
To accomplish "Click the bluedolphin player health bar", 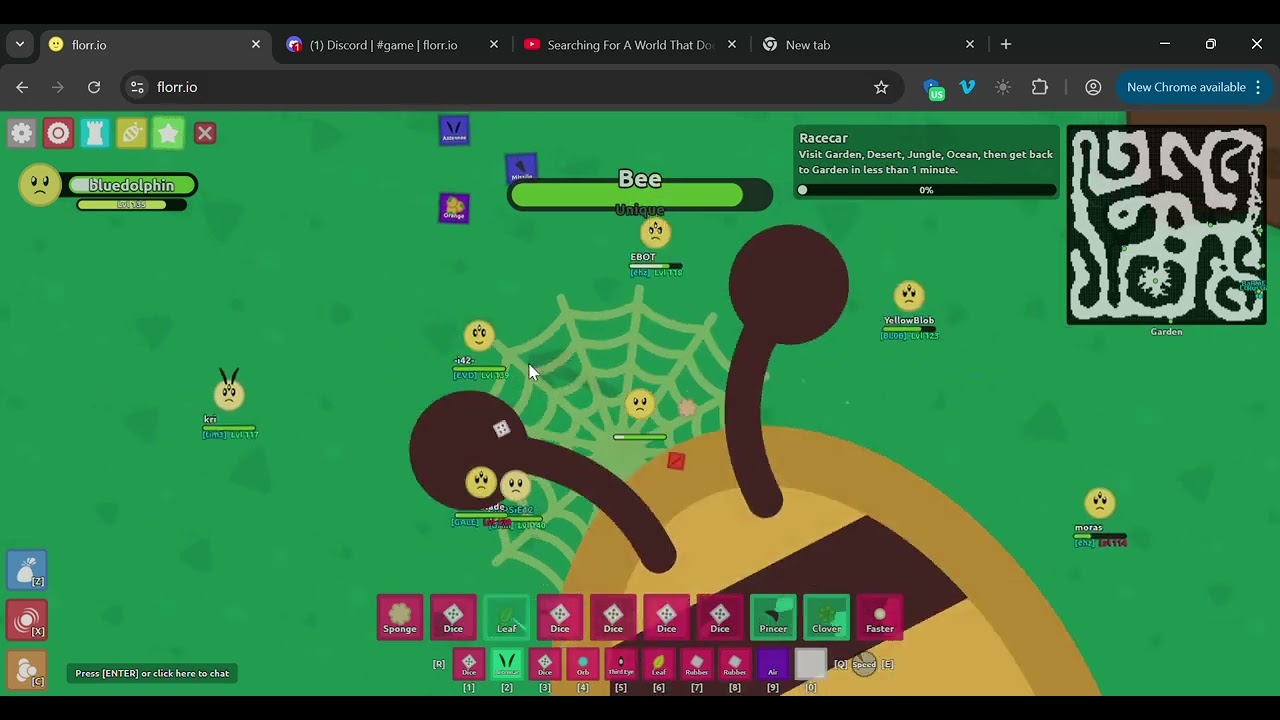I will pyautogui.click(x=132, y=186).
